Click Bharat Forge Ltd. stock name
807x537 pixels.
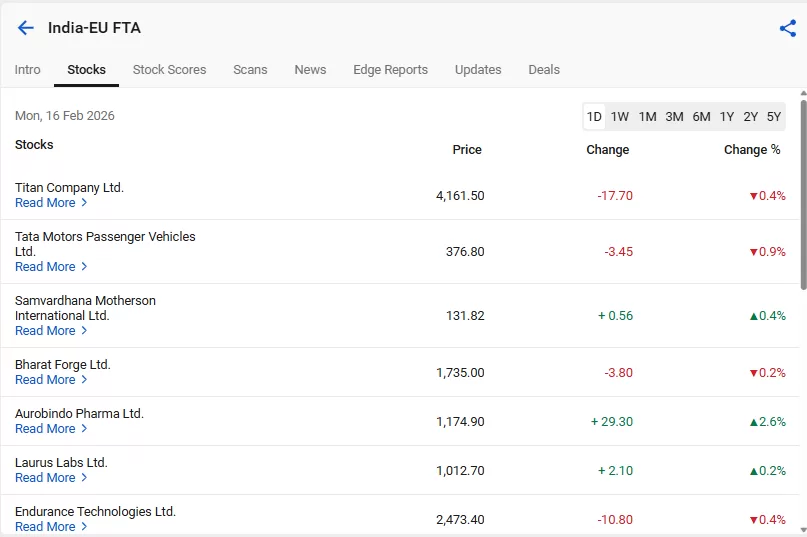pos(63,365)
